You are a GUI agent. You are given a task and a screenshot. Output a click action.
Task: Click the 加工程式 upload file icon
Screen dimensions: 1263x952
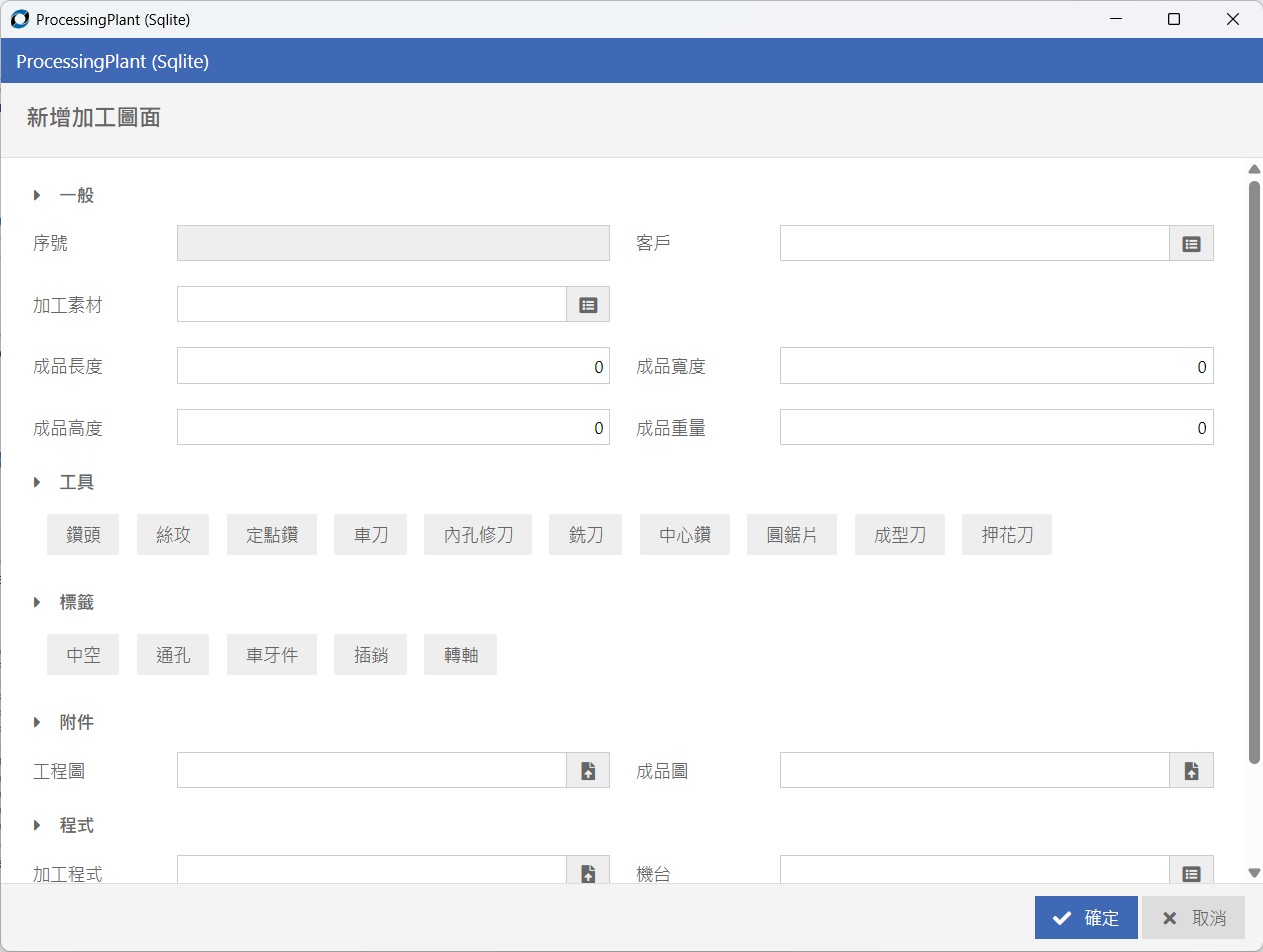pos(588,870)
